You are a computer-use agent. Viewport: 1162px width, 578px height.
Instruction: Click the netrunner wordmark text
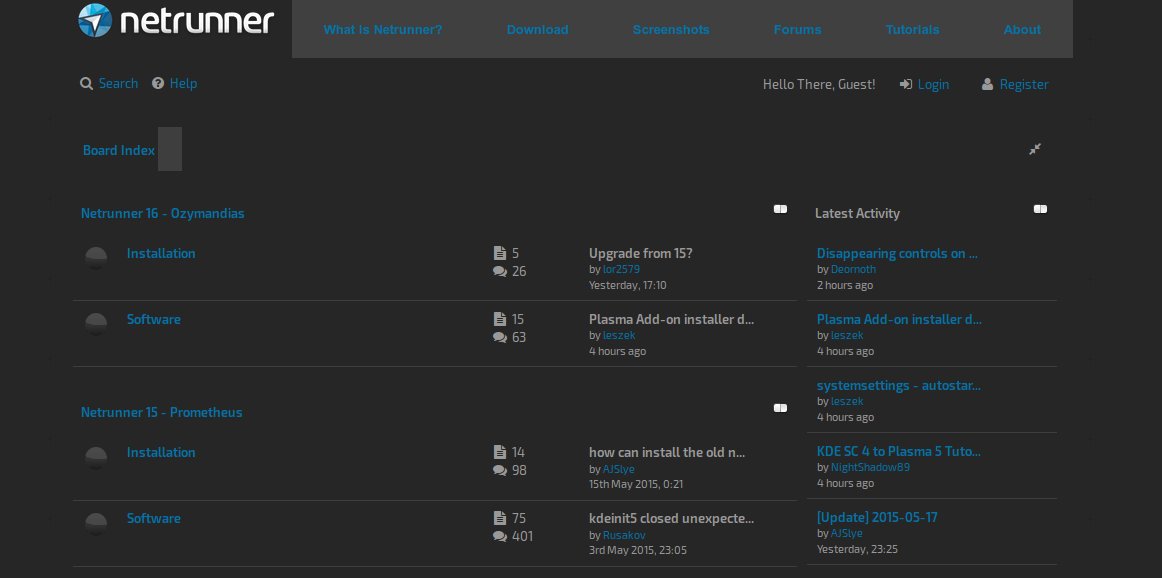click(x=197, y=21)
